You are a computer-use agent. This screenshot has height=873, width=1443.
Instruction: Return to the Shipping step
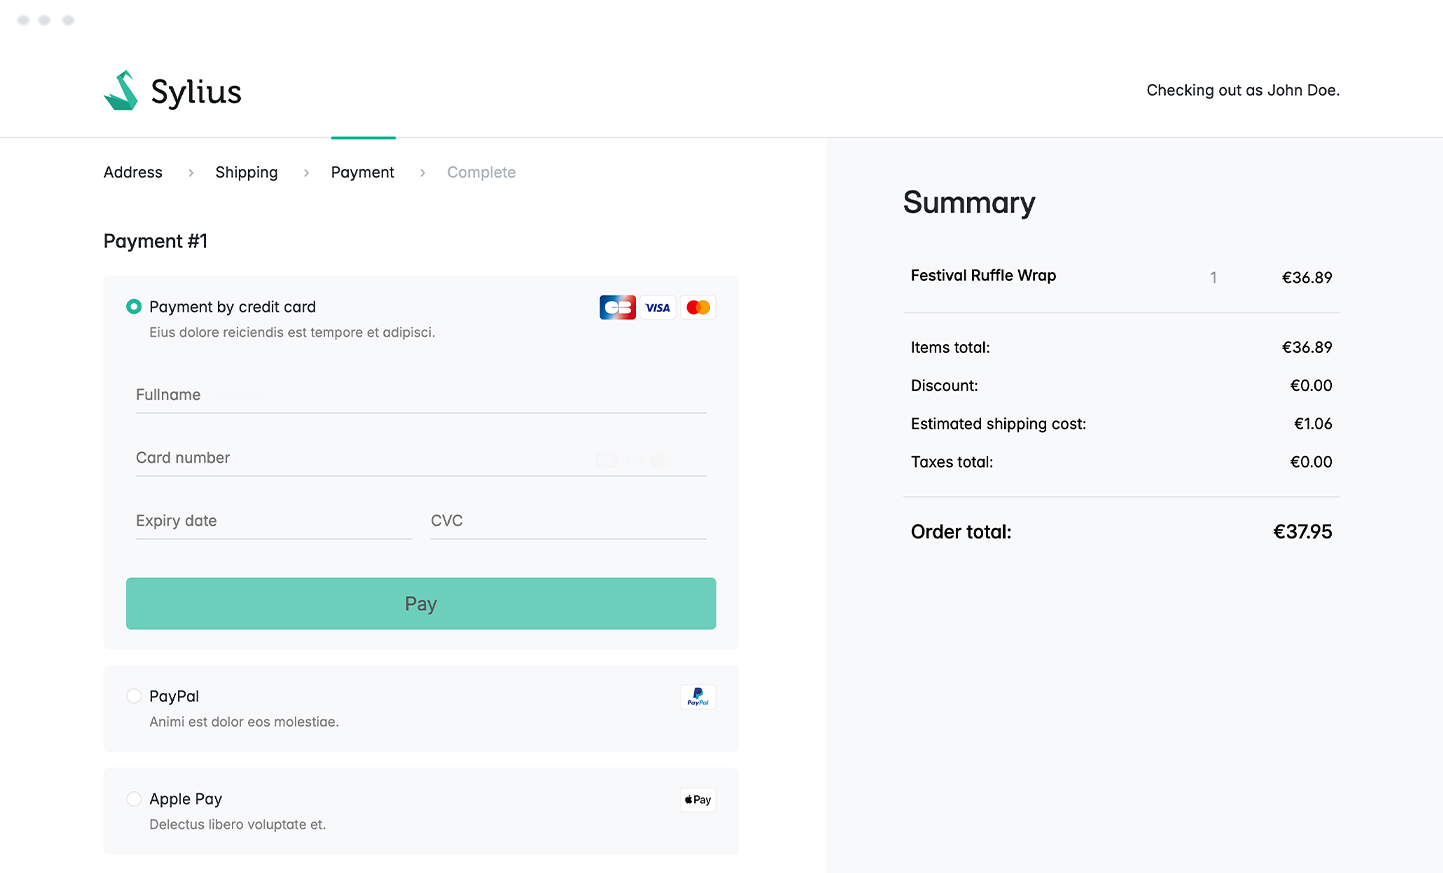[246, 172]
